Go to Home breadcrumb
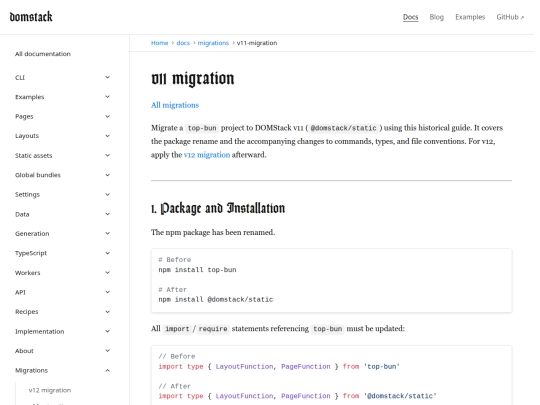The width and height of the screenshot is (540, 405). pos(159,43)
